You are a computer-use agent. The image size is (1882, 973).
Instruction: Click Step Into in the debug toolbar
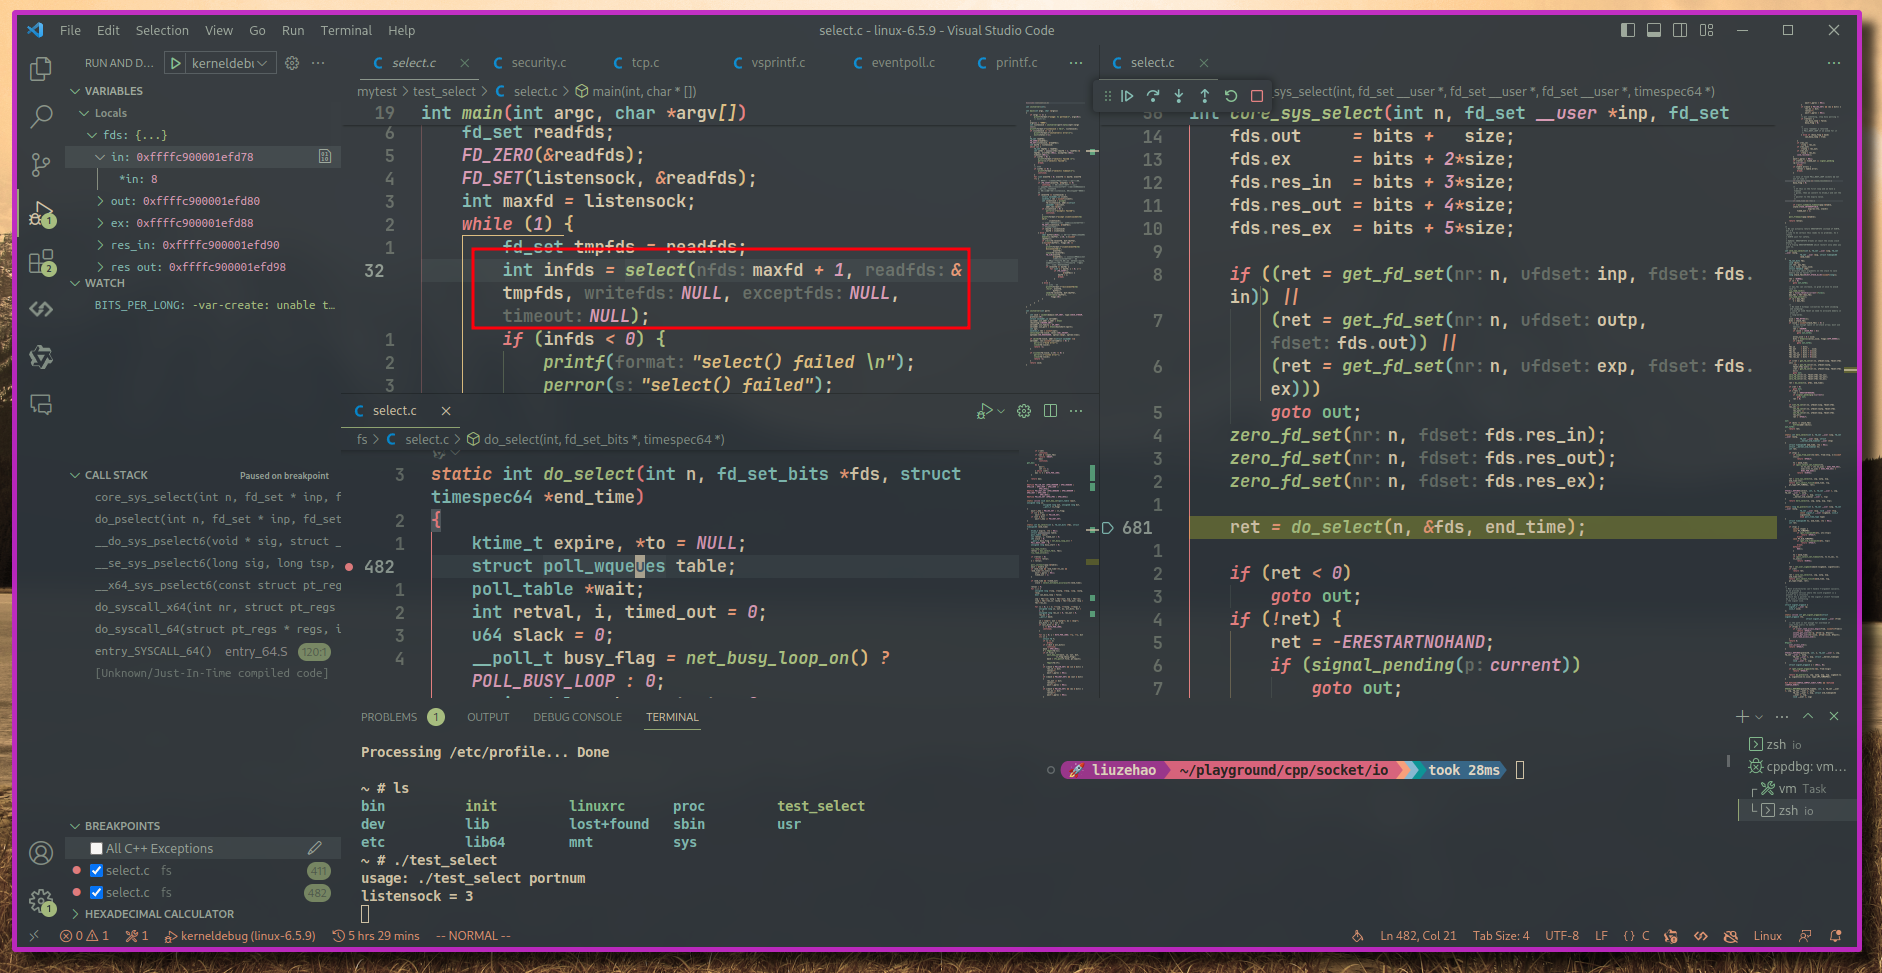pyautogui.click(x=1179, y=96)
